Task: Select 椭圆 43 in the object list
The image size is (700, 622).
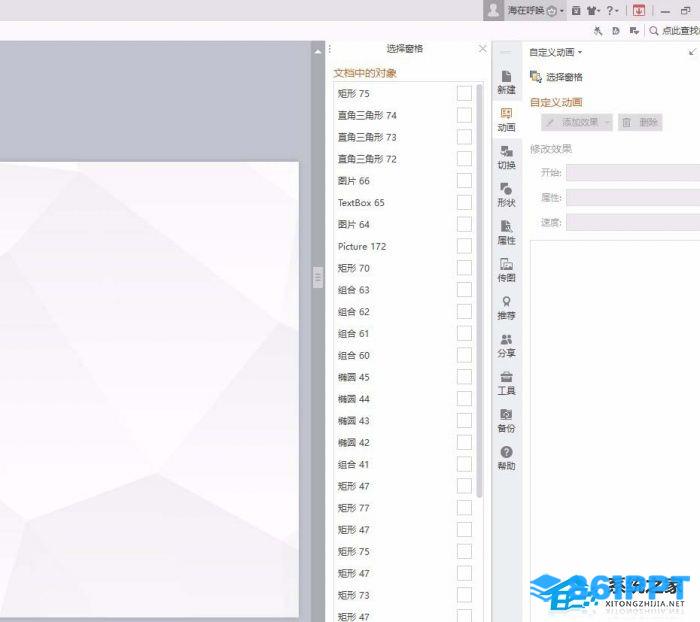Action: (354, 421)
